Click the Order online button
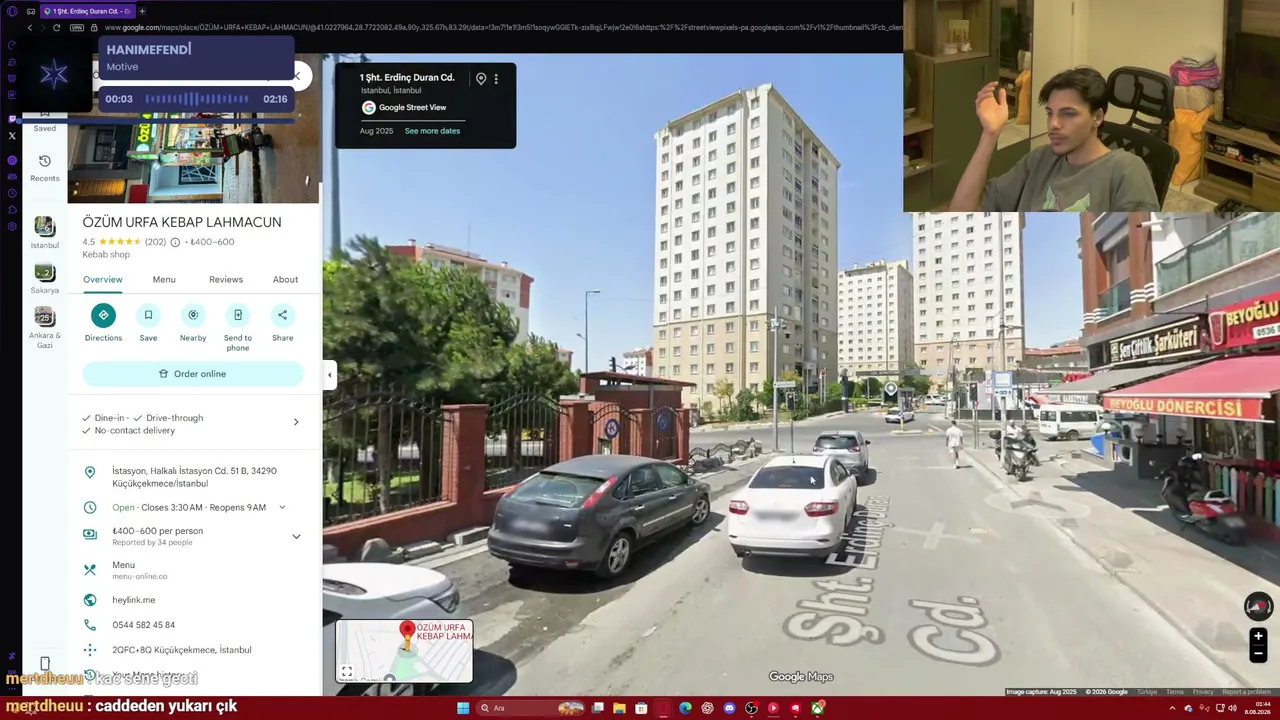This screenshot has width=1280, height=720. point(193,374)
